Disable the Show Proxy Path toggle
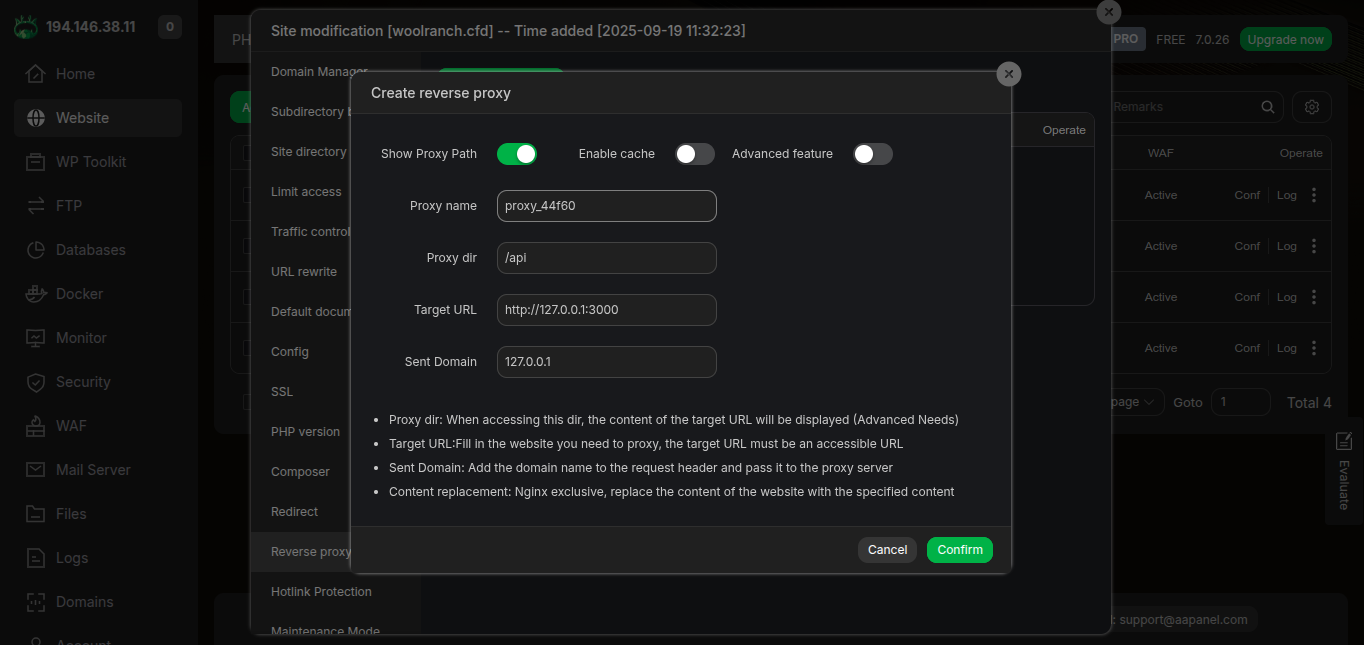This screenshot has height=649, width=1364. (517, 154)
